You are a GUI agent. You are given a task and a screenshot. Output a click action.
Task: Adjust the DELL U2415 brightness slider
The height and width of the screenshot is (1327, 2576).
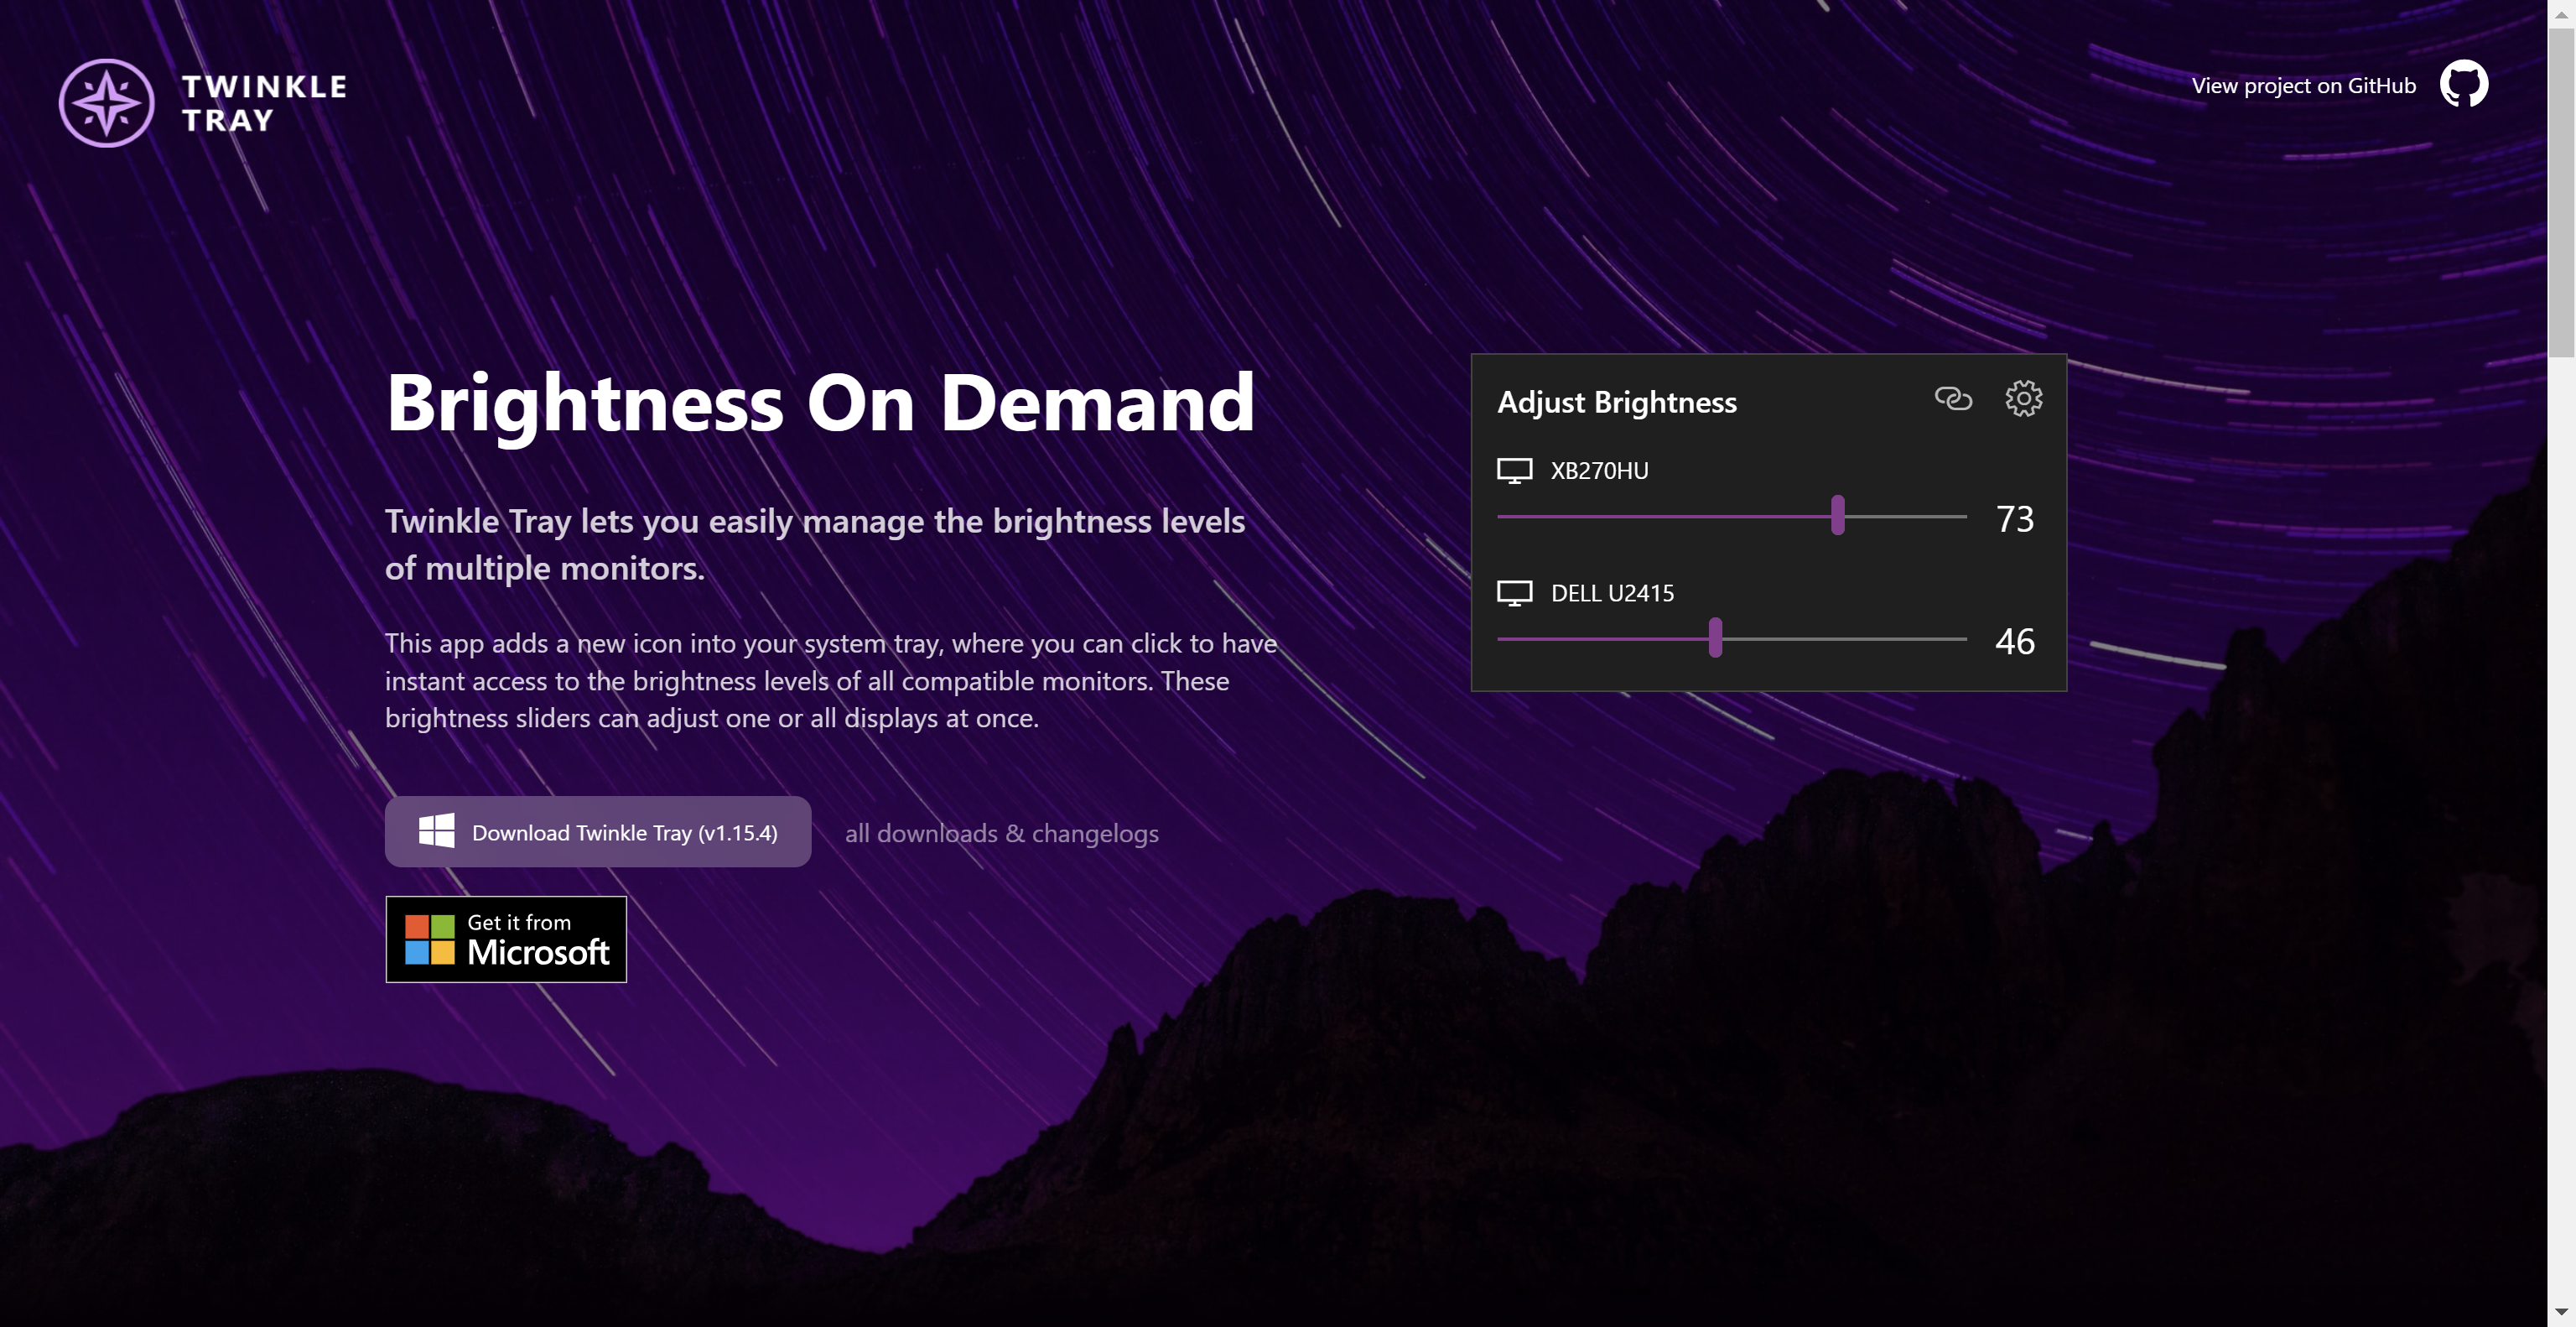tap(1731, 638)
